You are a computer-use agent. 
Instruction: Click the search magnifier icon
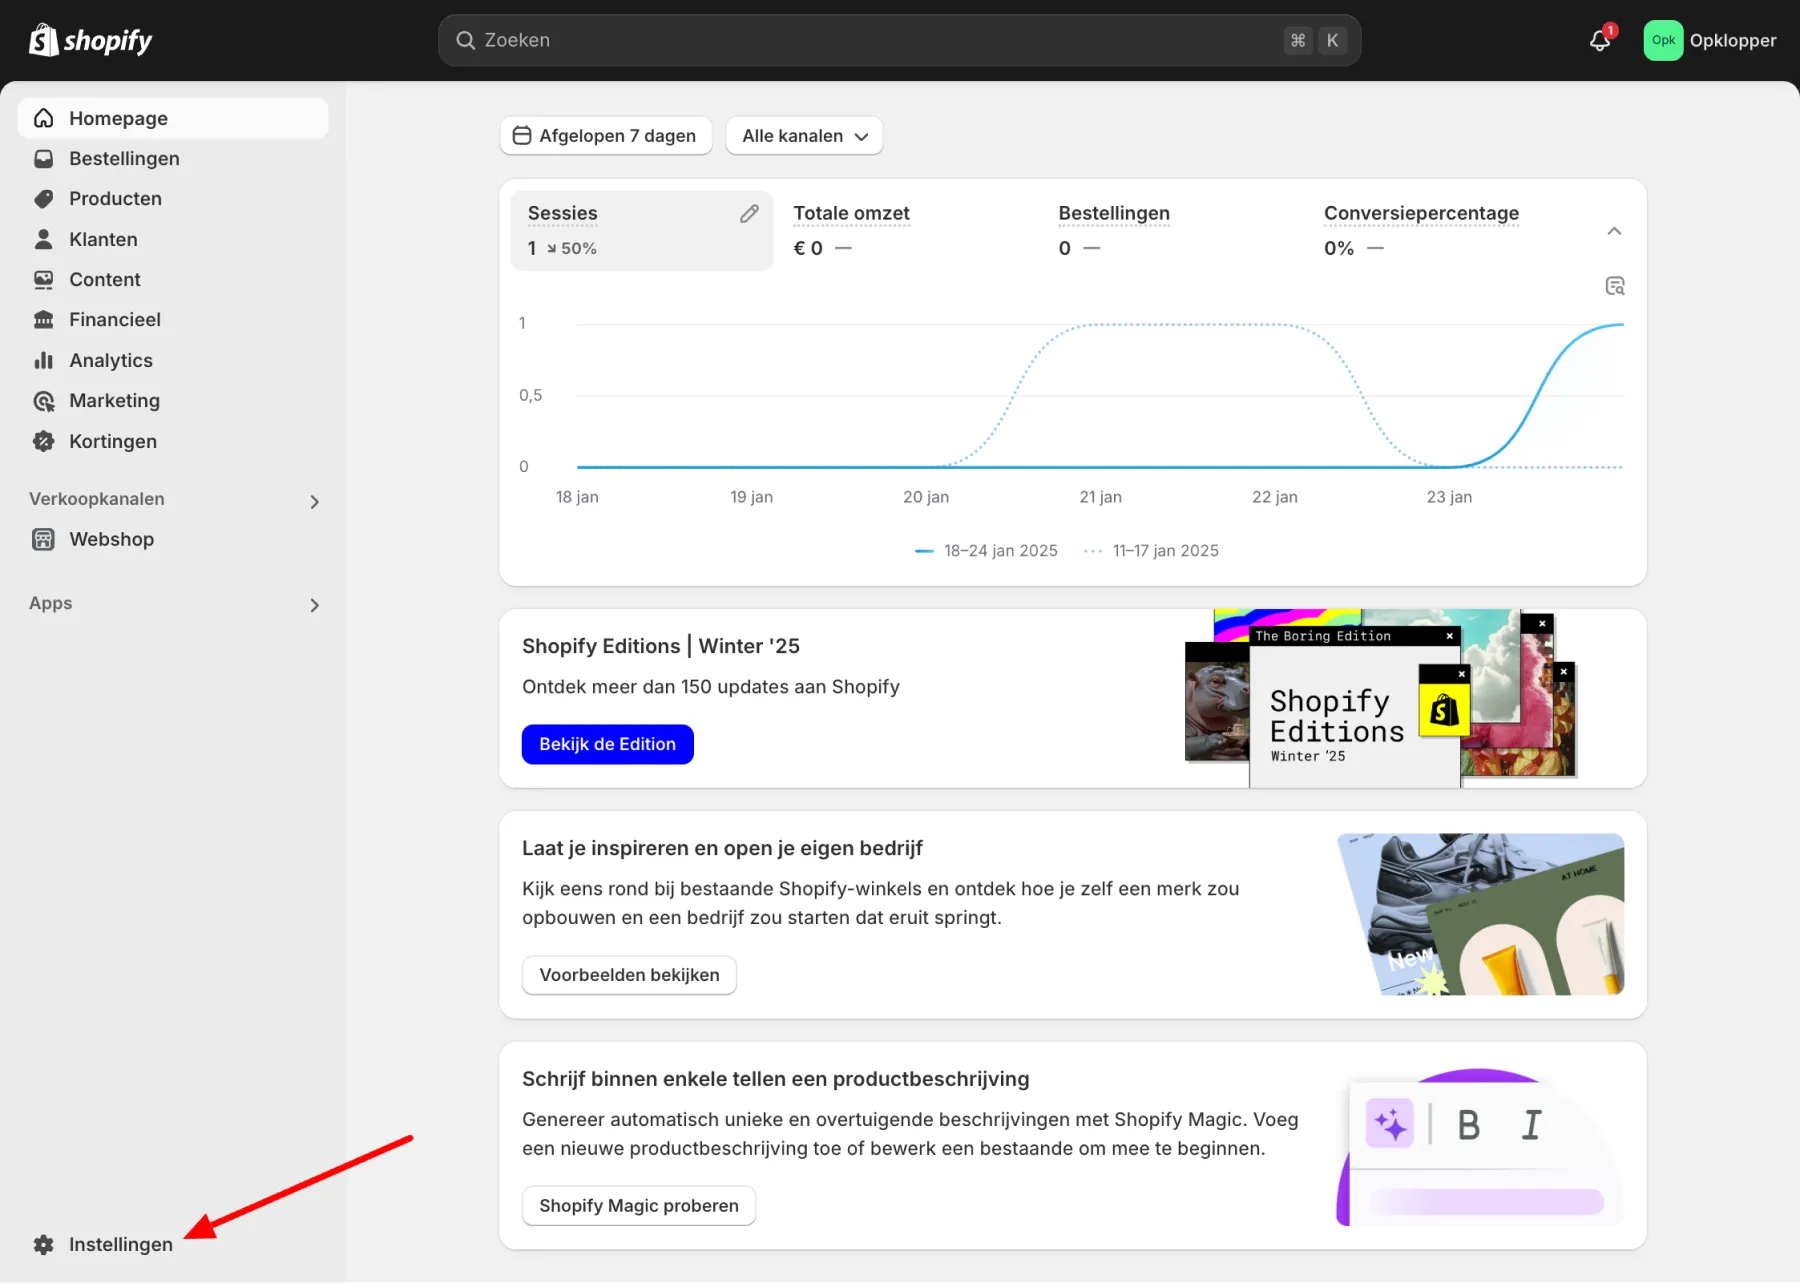point(465,40)
